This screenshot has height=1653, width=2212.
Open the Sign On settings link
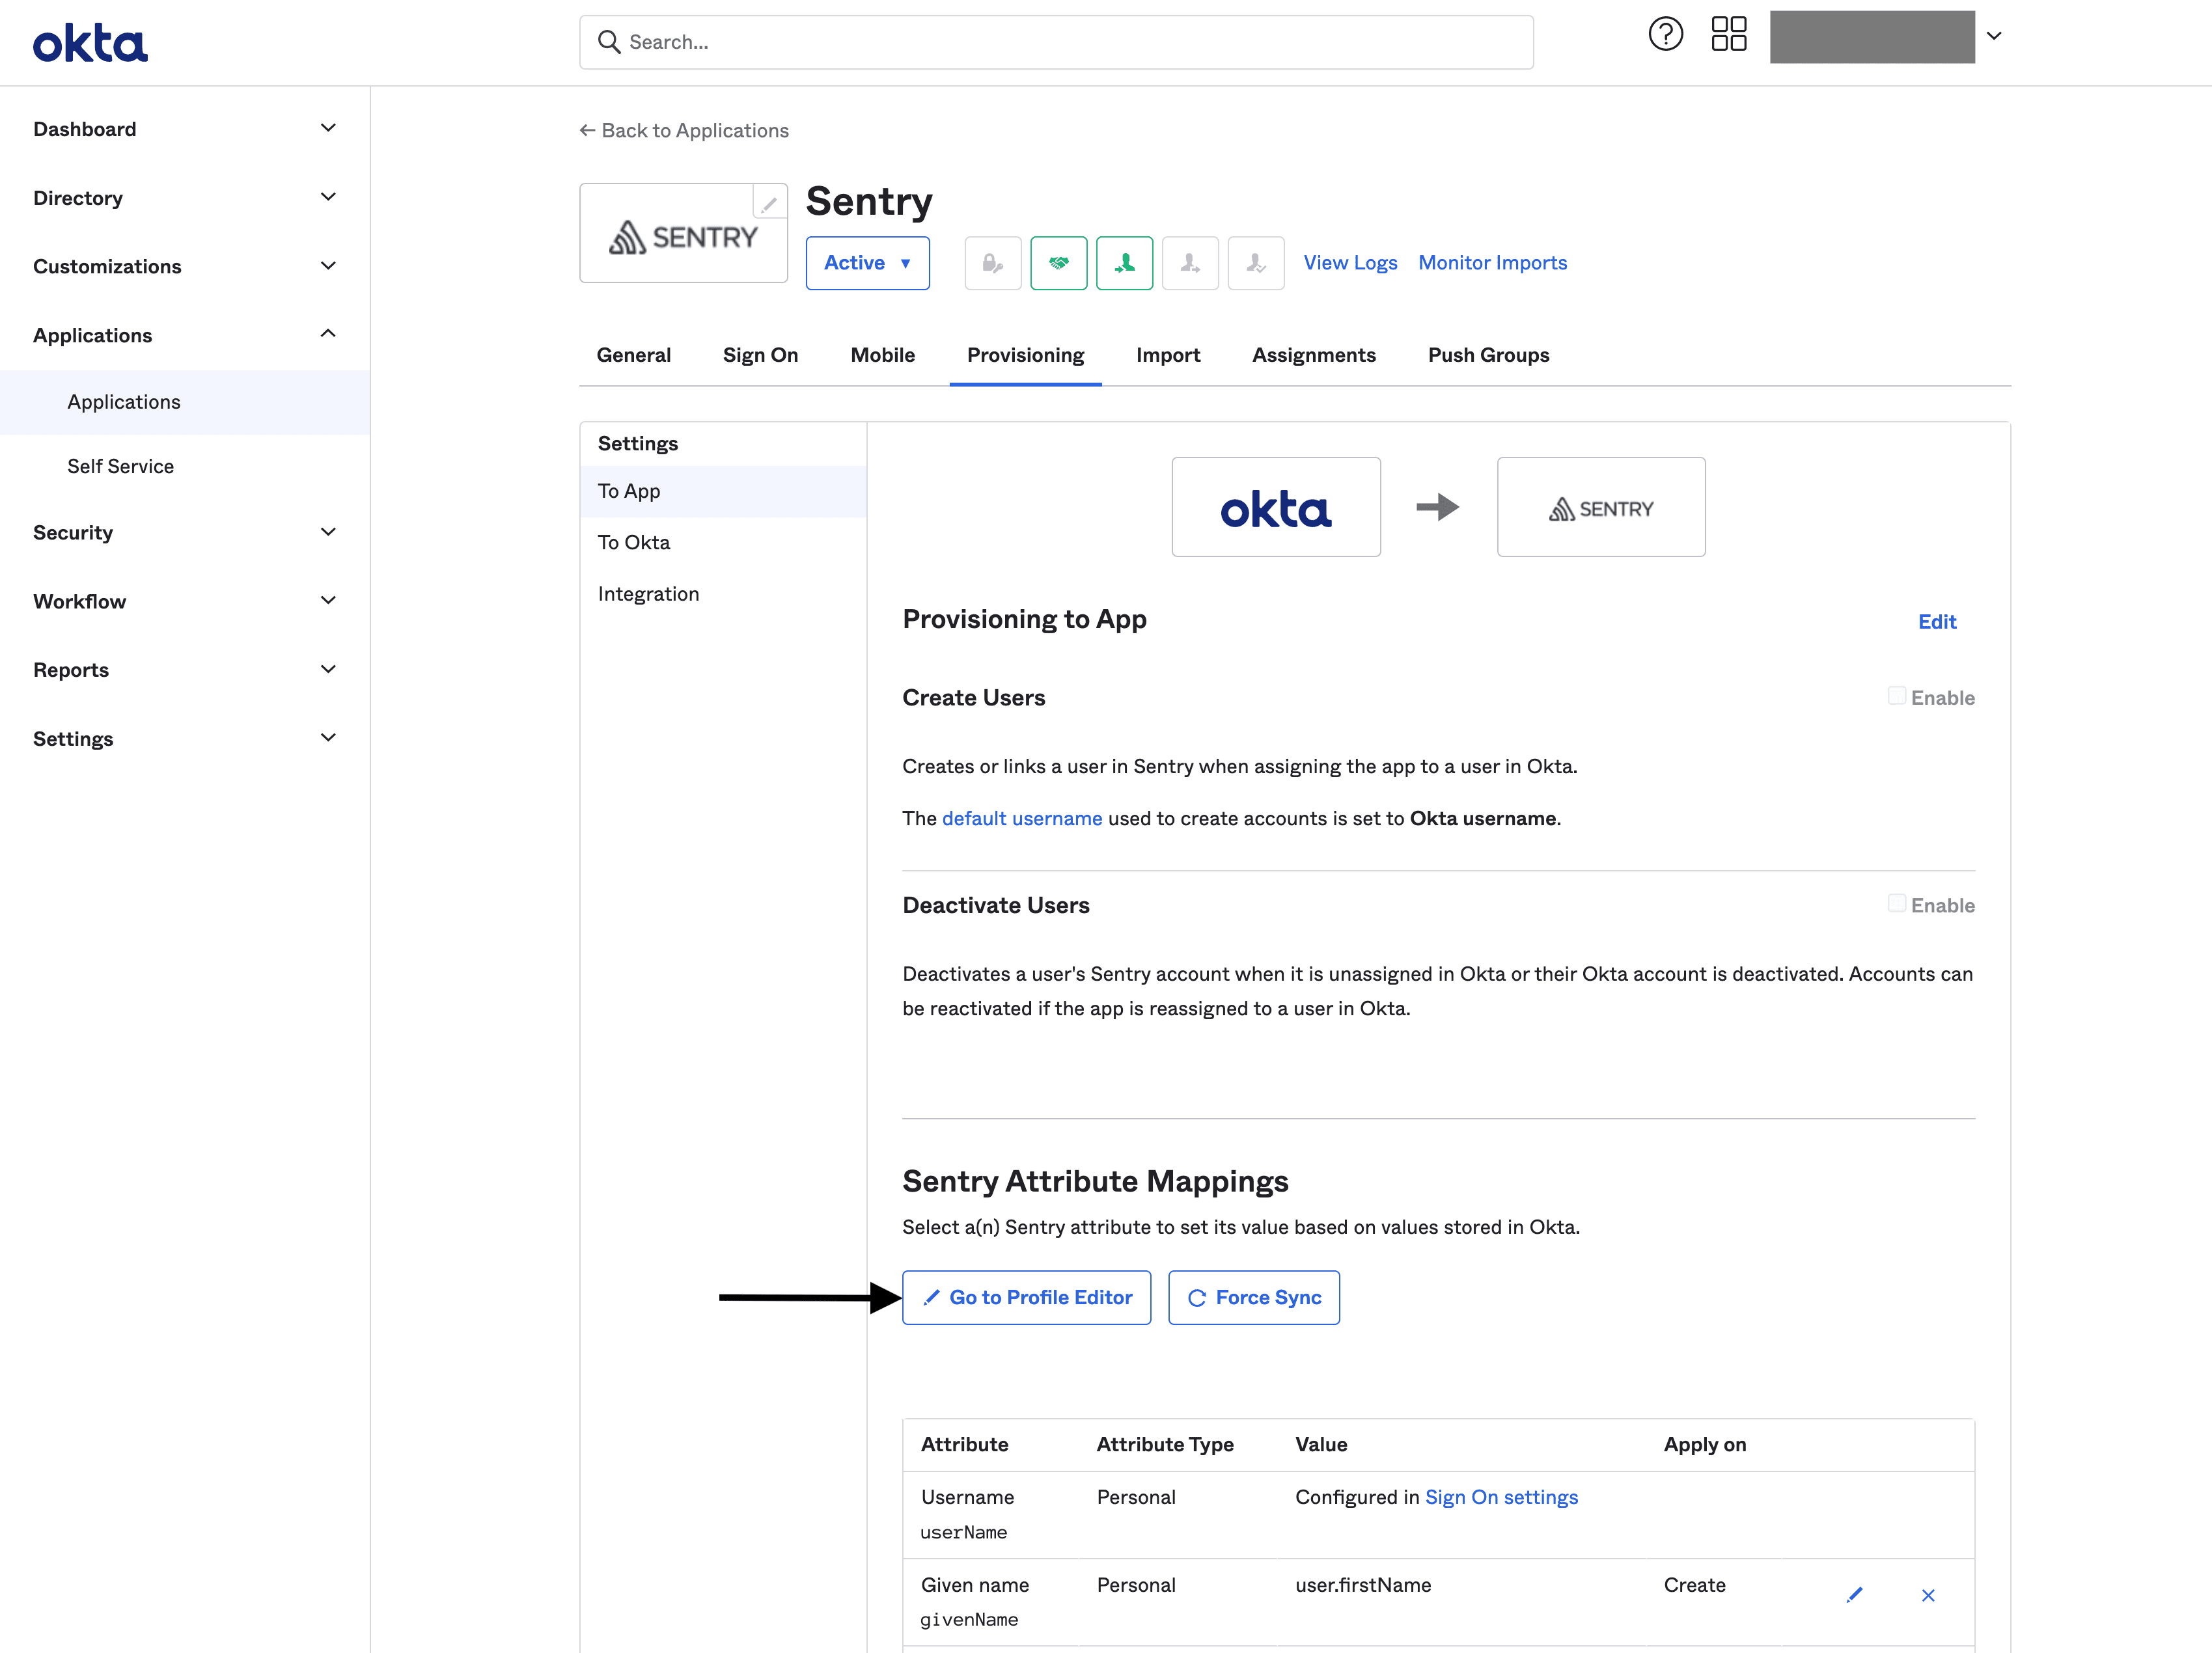(x=1501, y=1497)
